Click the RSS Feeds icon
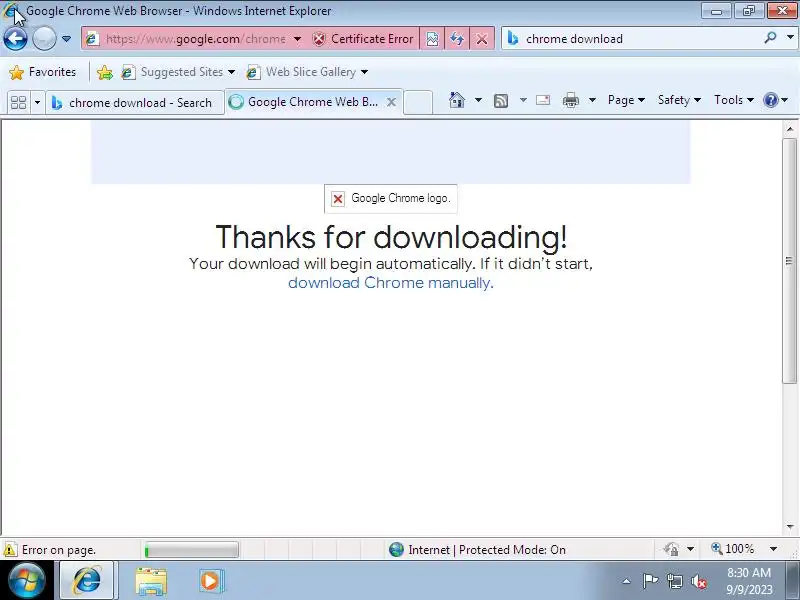Screen dimensions: 800x600 501,101
